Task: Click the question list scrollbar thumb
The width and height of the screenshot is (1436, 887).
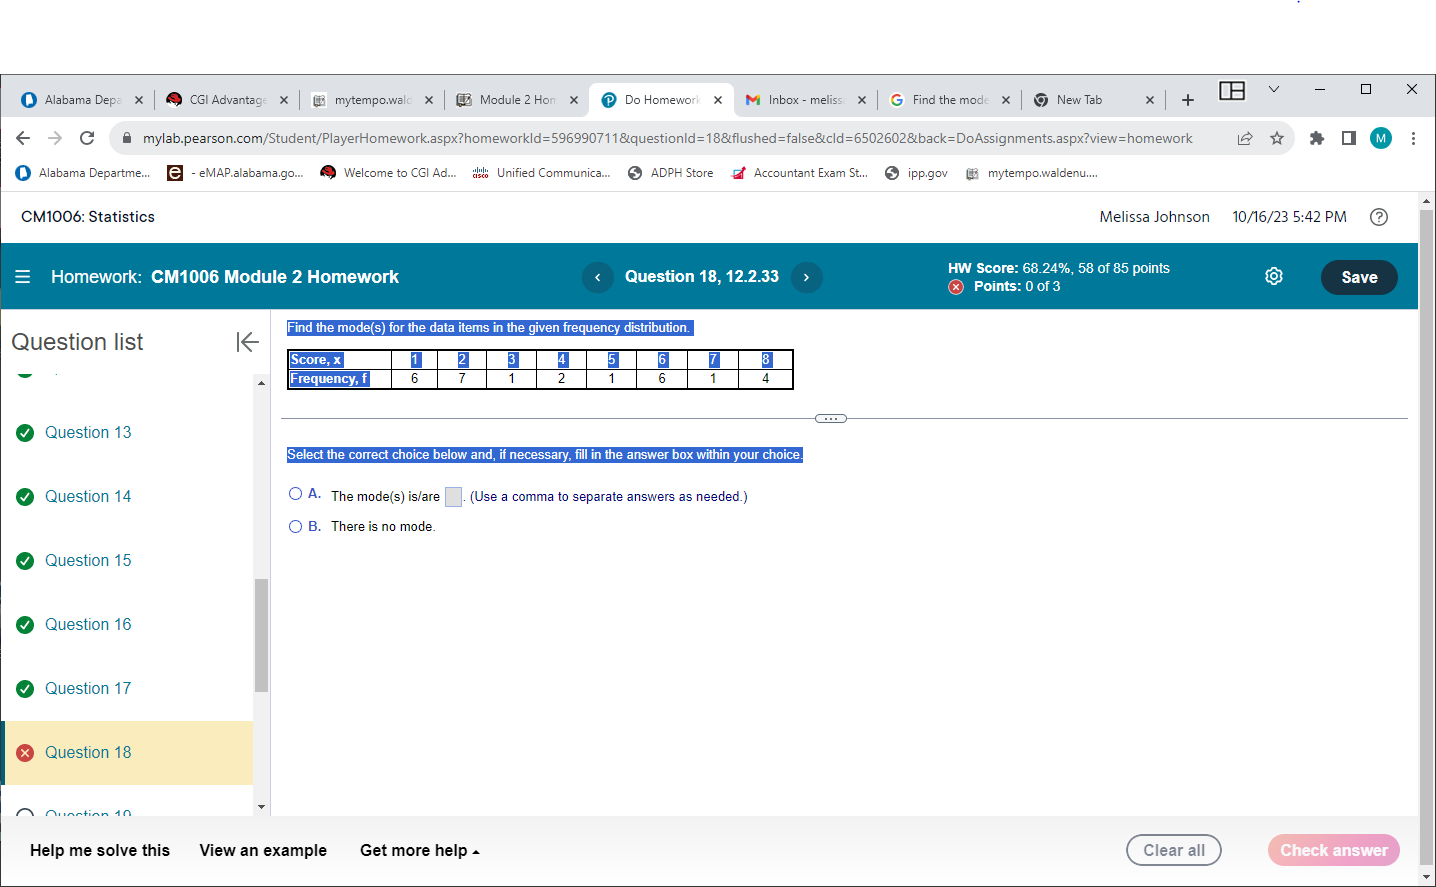Action: click(x=261, y=635)
